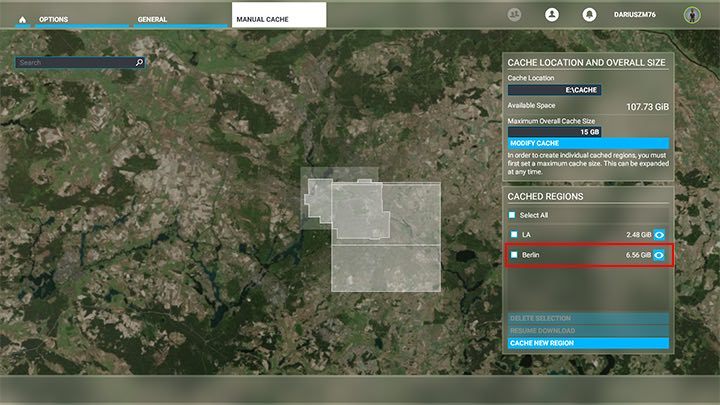Switch to the General tab

tap(152, 19)
